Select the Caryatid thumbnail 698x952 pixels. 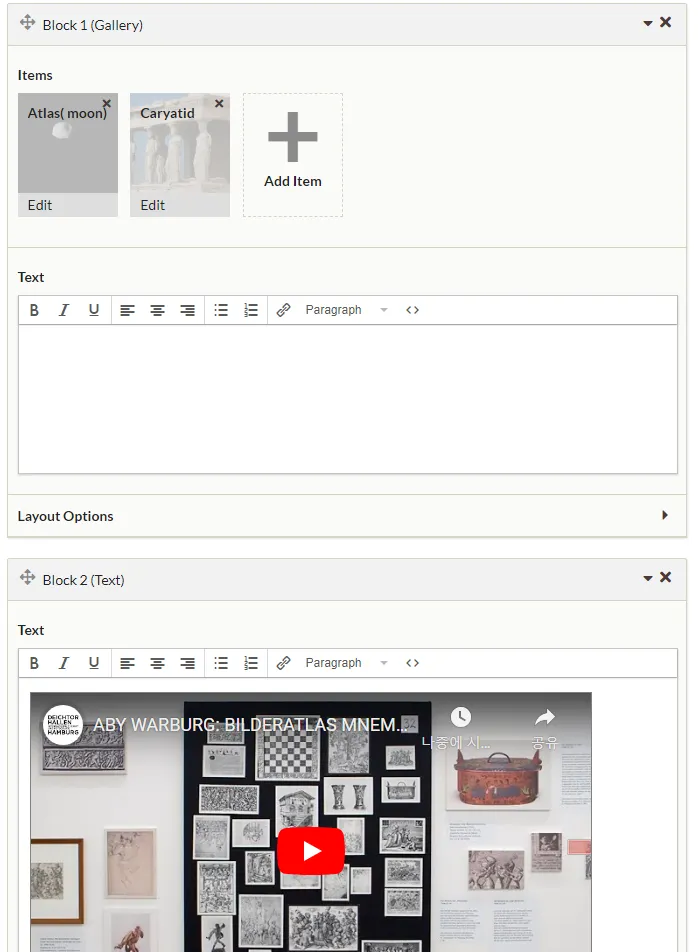(180, 143)
